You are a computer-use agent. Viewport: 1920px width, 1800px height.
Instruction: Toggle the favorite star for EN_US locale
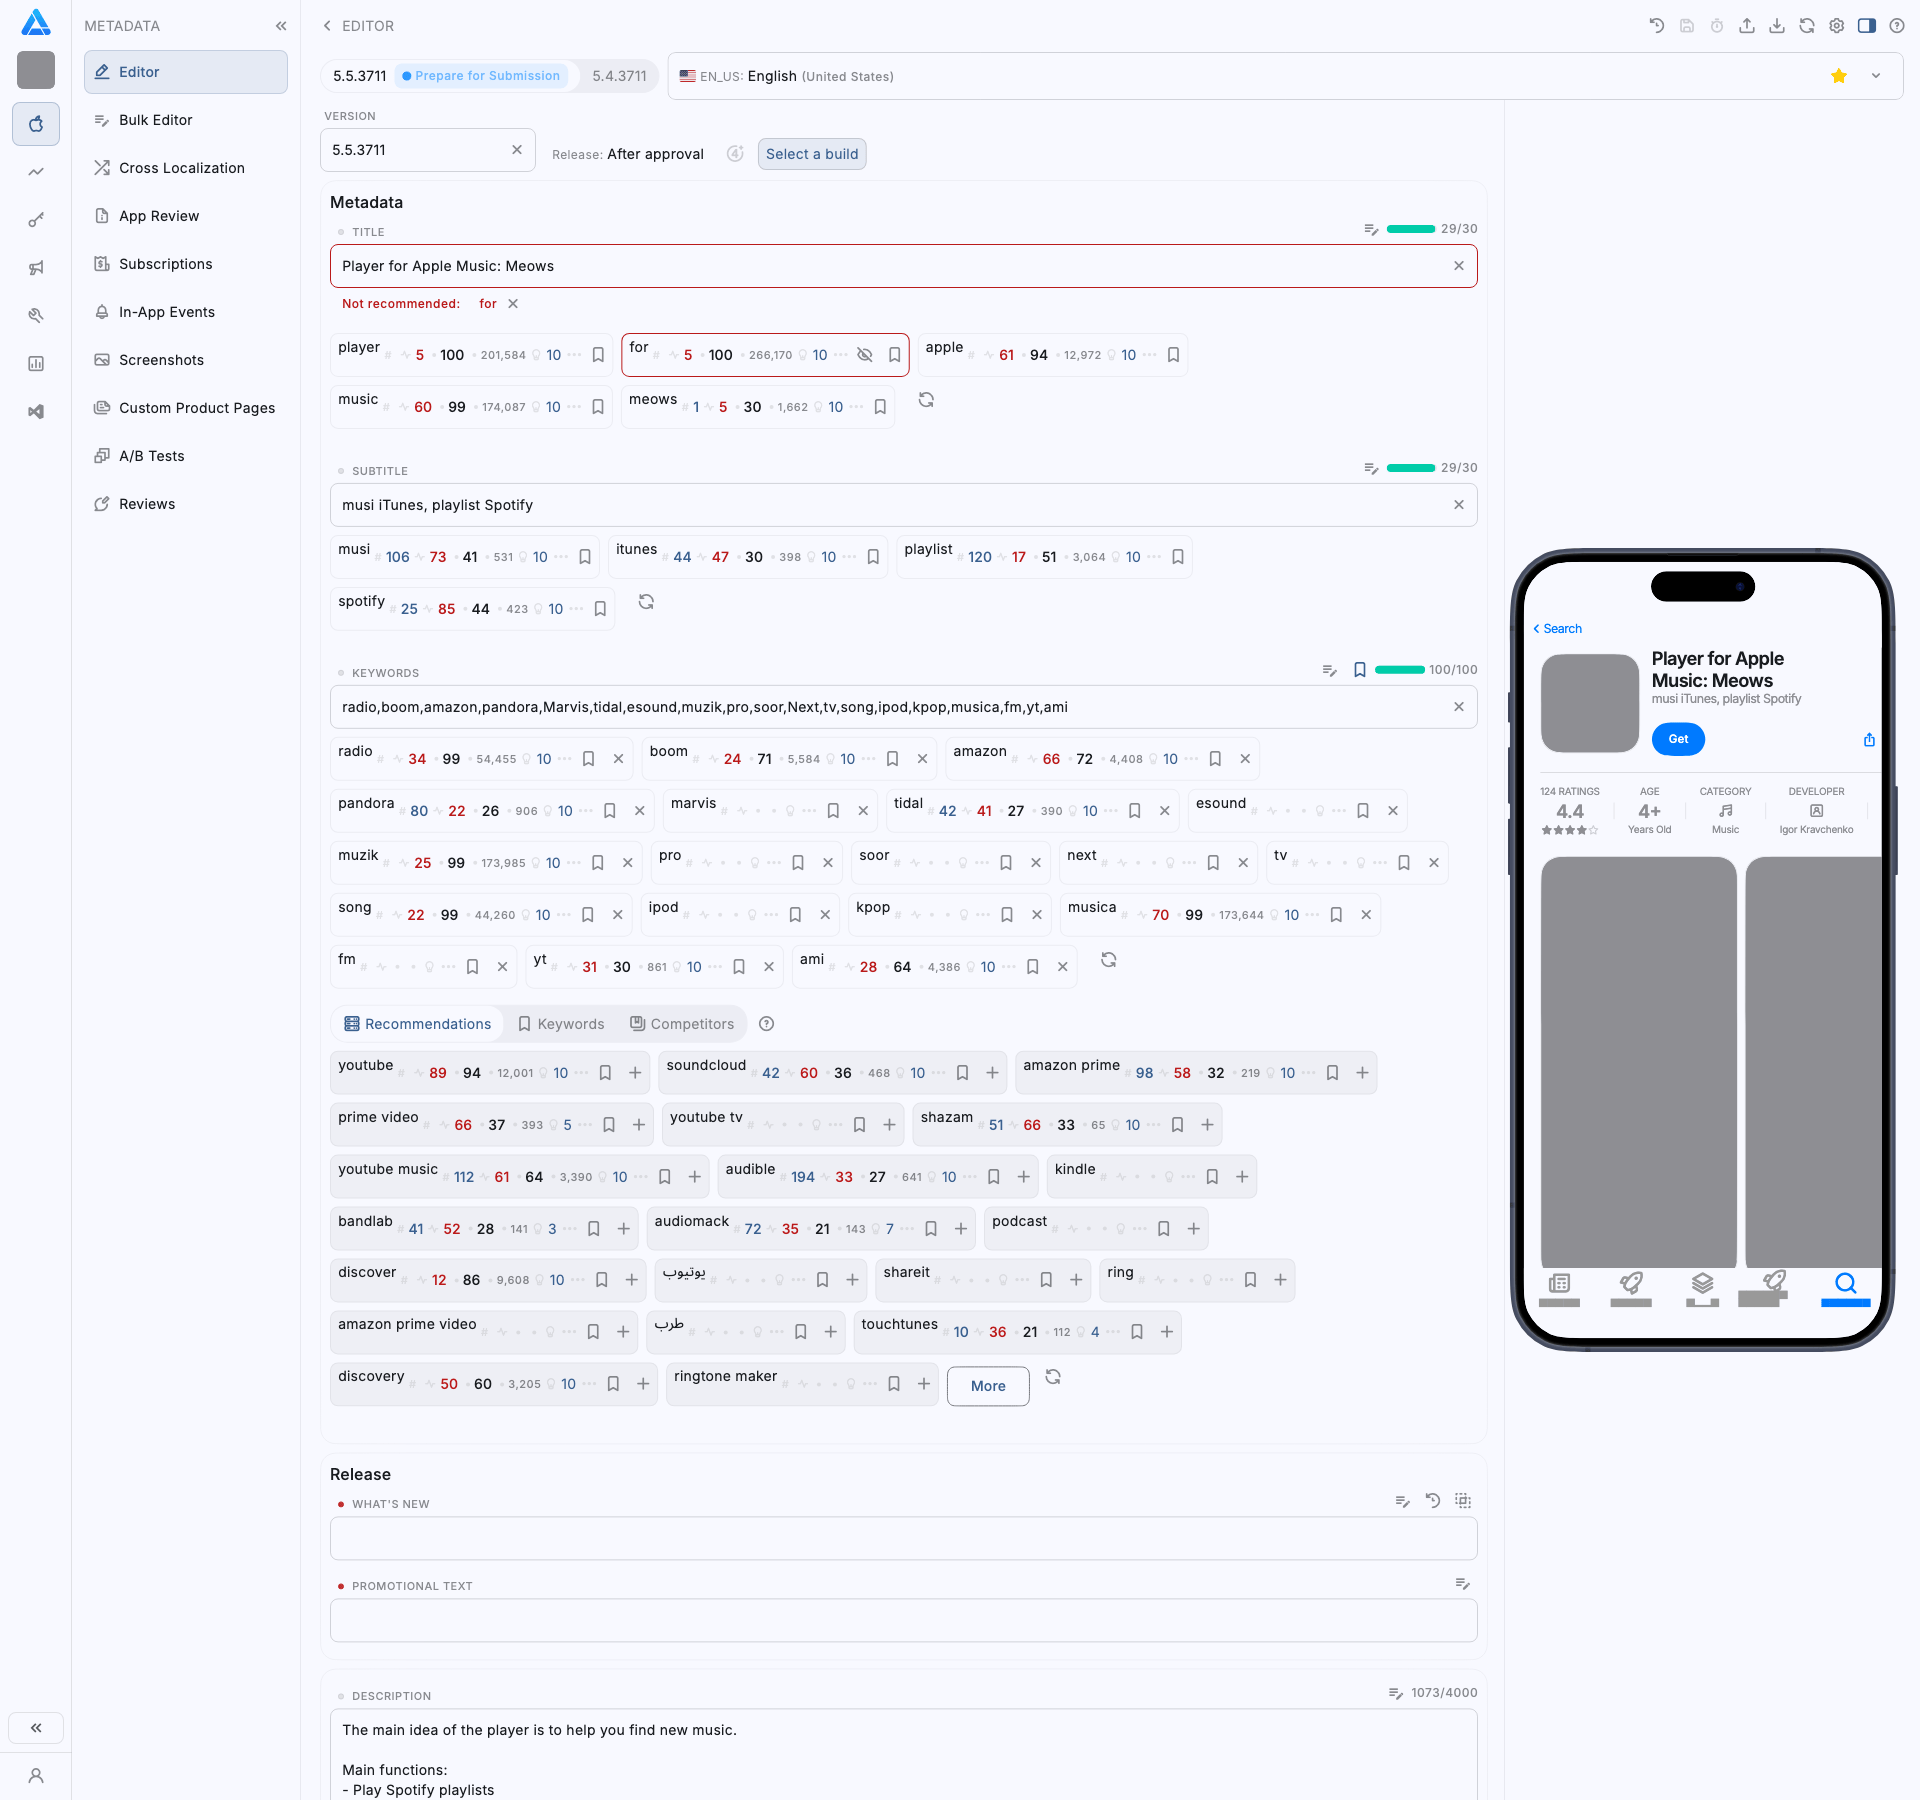[1839, 76]
